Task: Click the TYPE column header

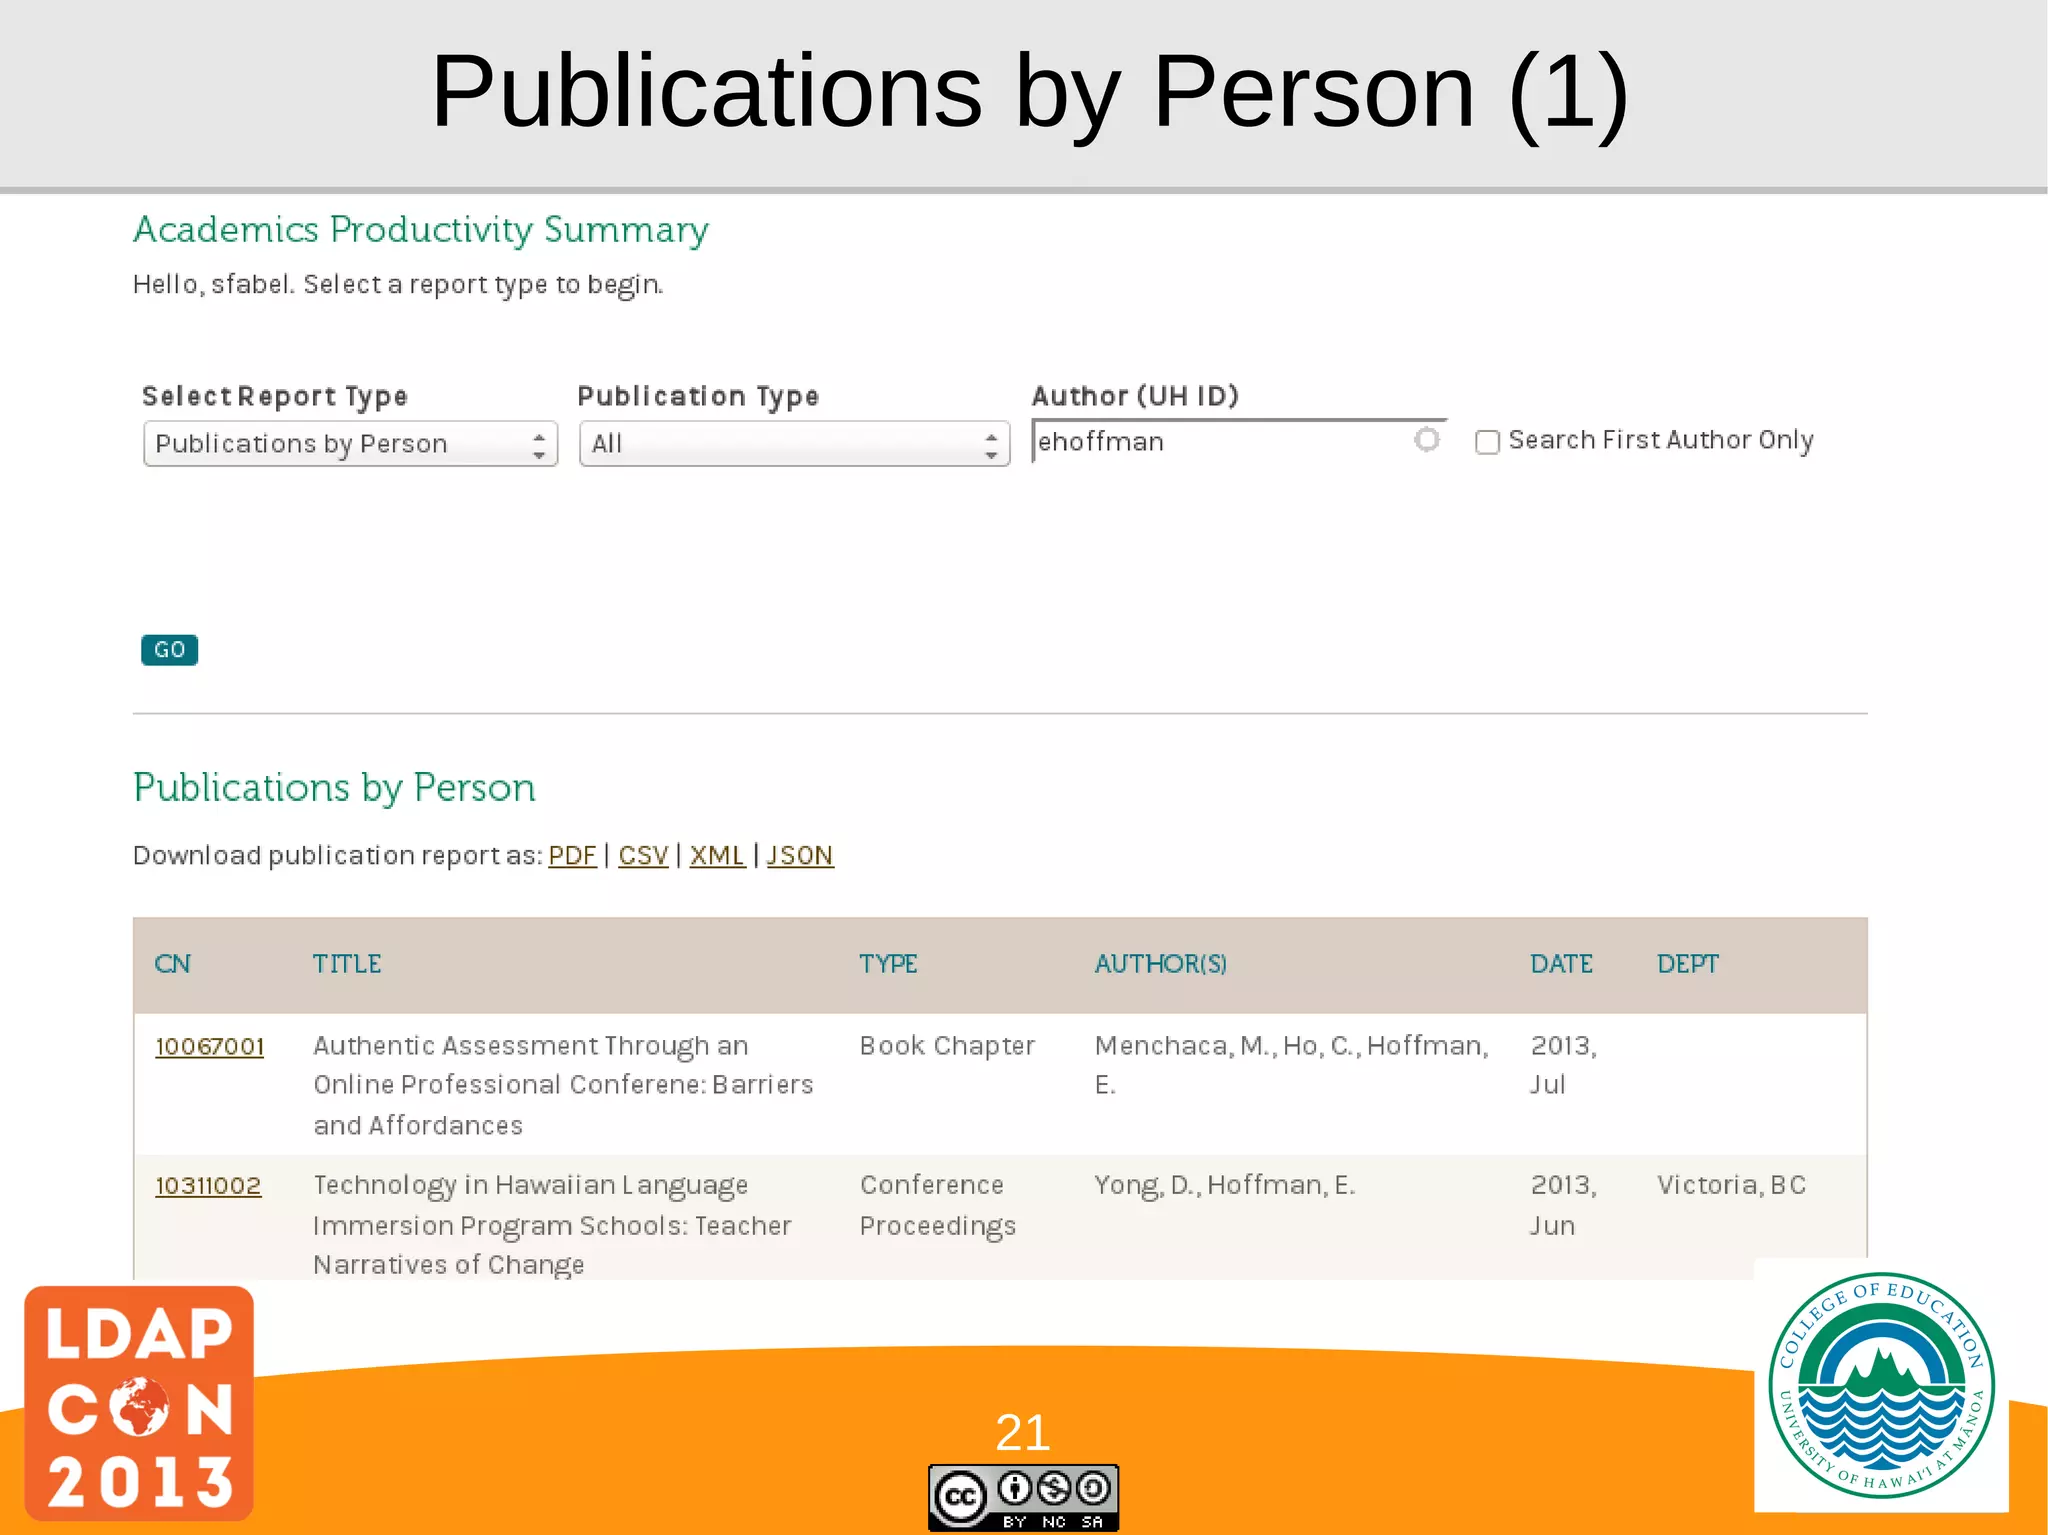Action: 888,964
